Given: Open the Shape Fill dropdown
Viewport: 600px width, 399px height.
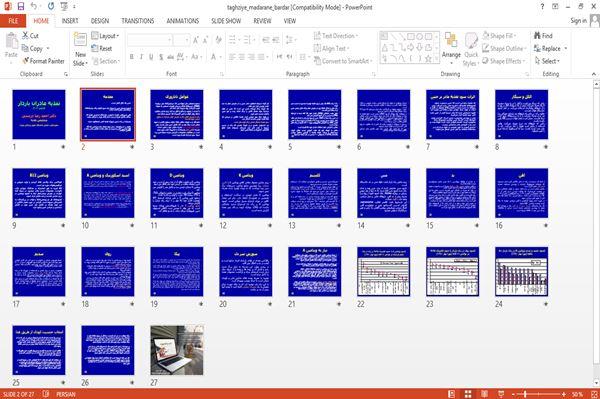Looking at the screenshot, I should click(x=499, y=36).
